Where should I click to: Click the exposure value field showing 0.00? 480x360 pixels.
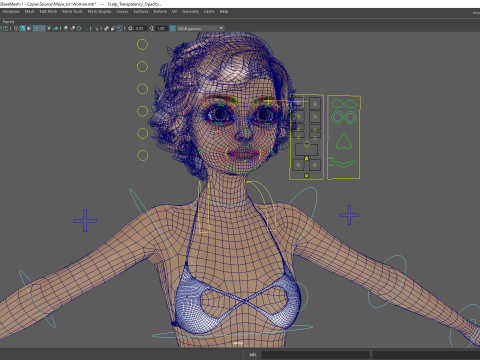coord(140,28)
